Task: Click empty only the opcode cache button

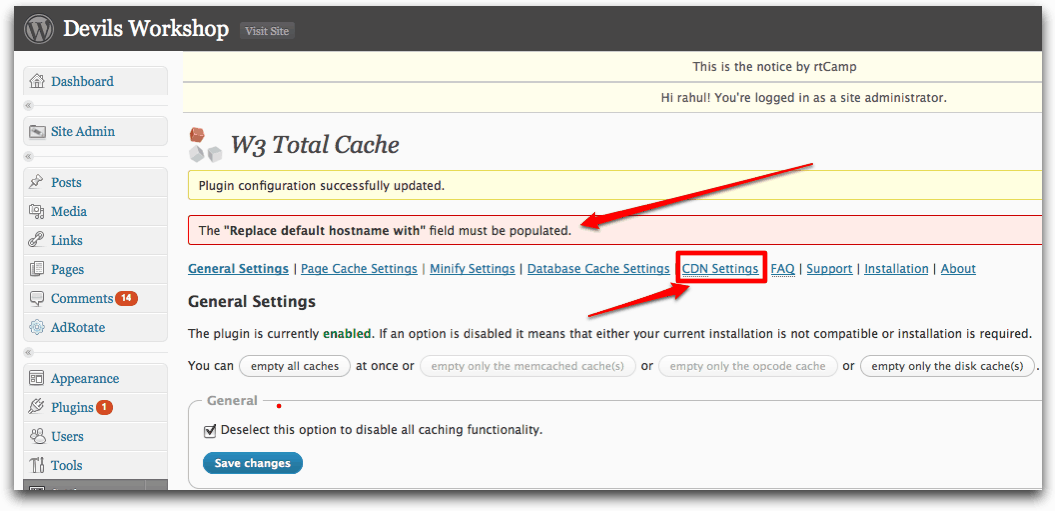Action: 748,366
